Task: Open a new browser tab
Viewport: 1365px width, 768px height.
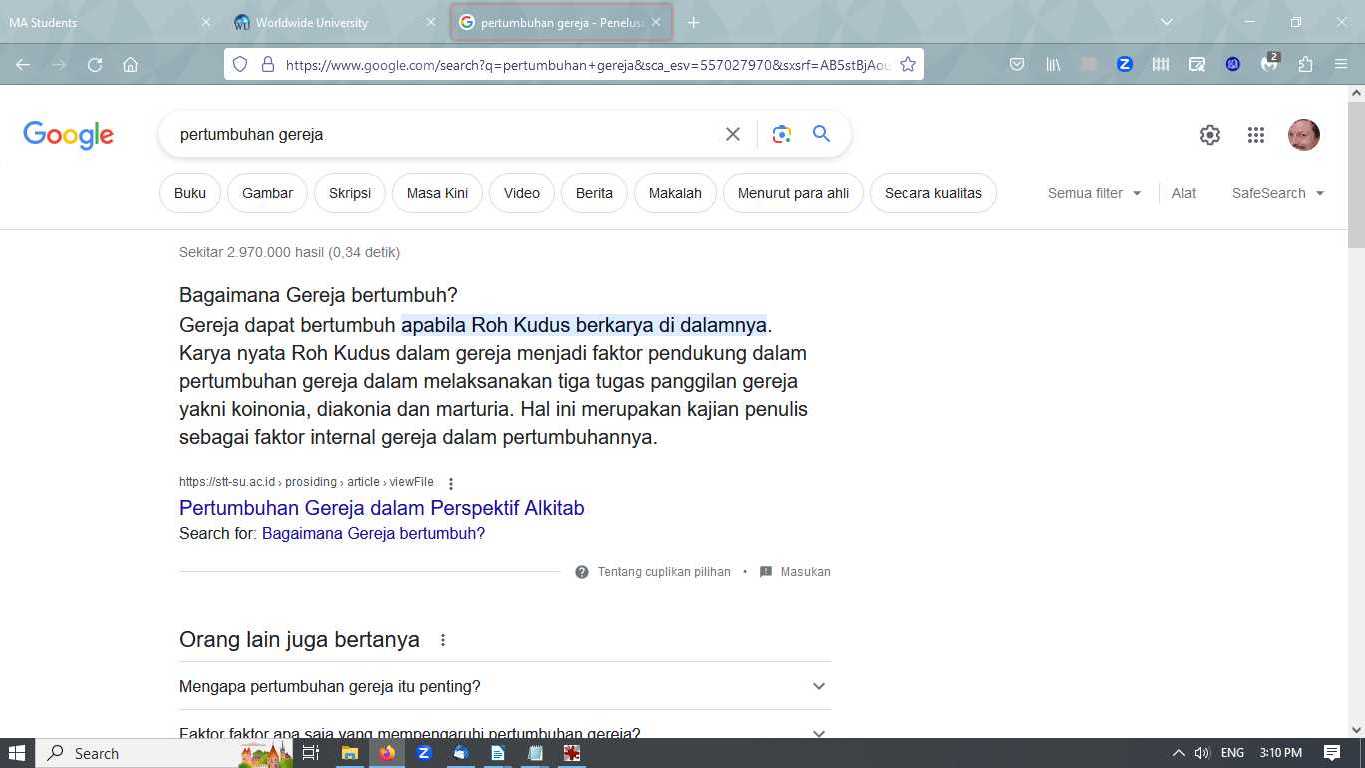Action: click(693, 22)
